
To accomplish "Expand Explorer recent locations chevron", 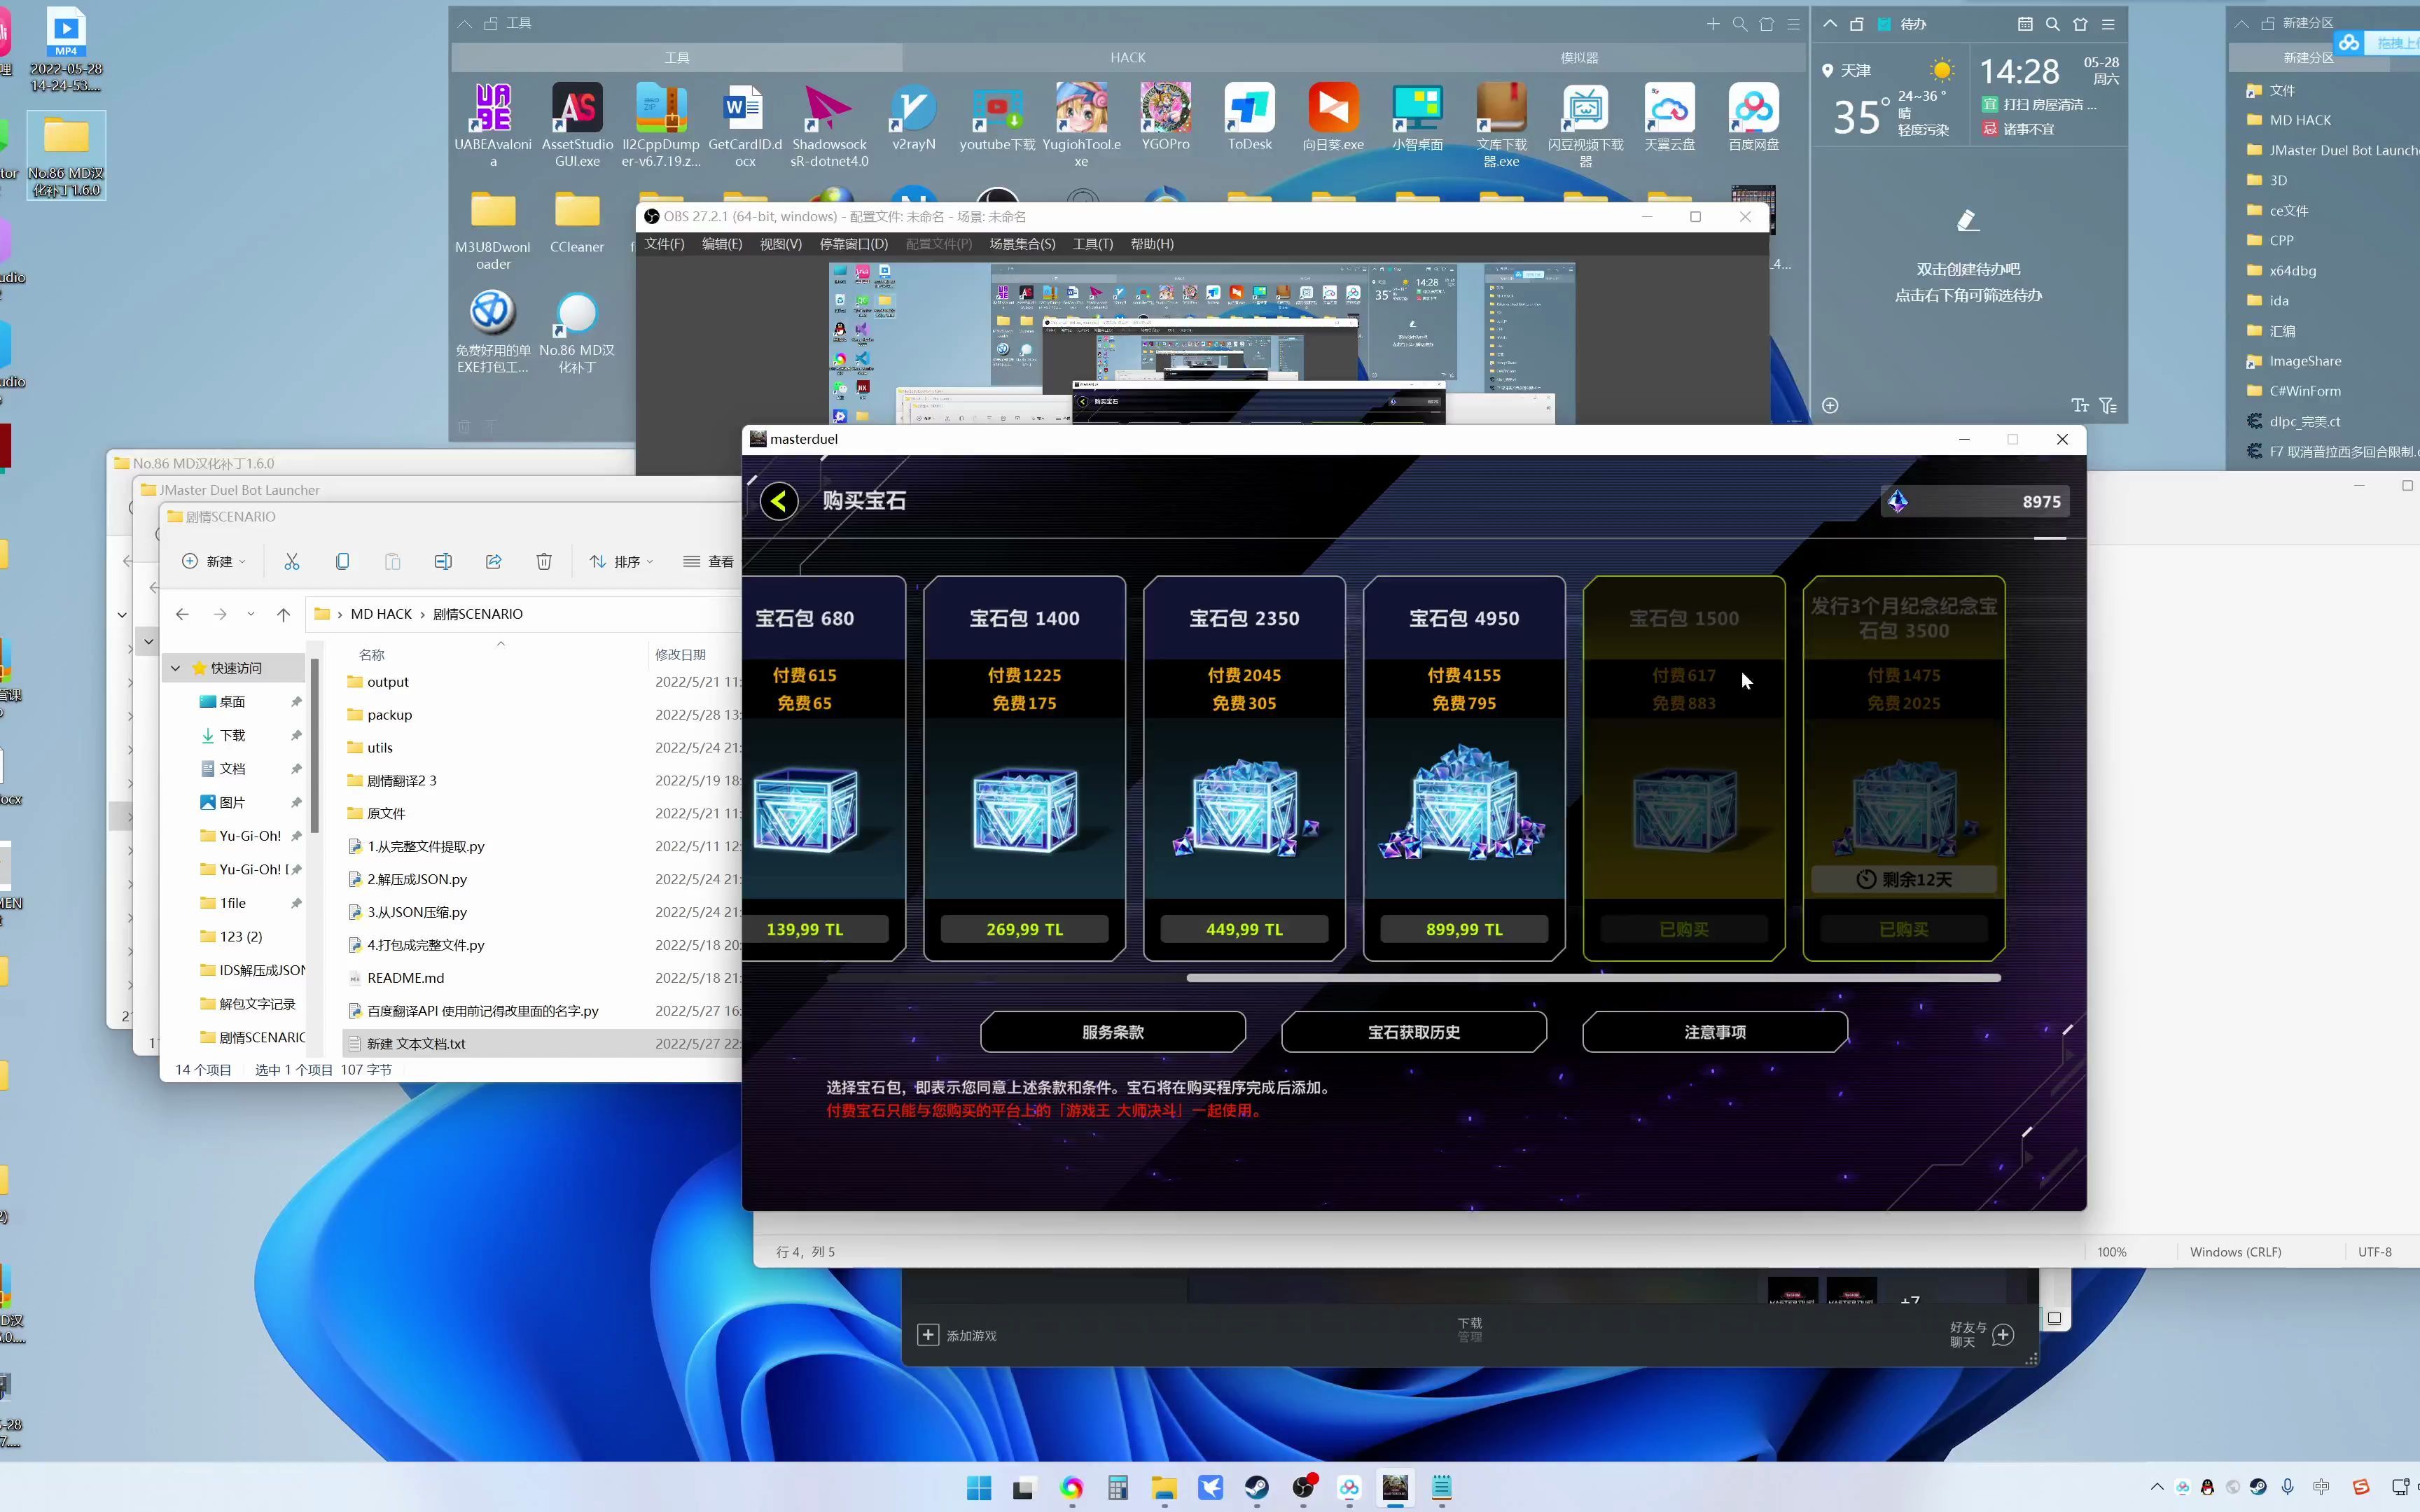I will tap(251, 614).
